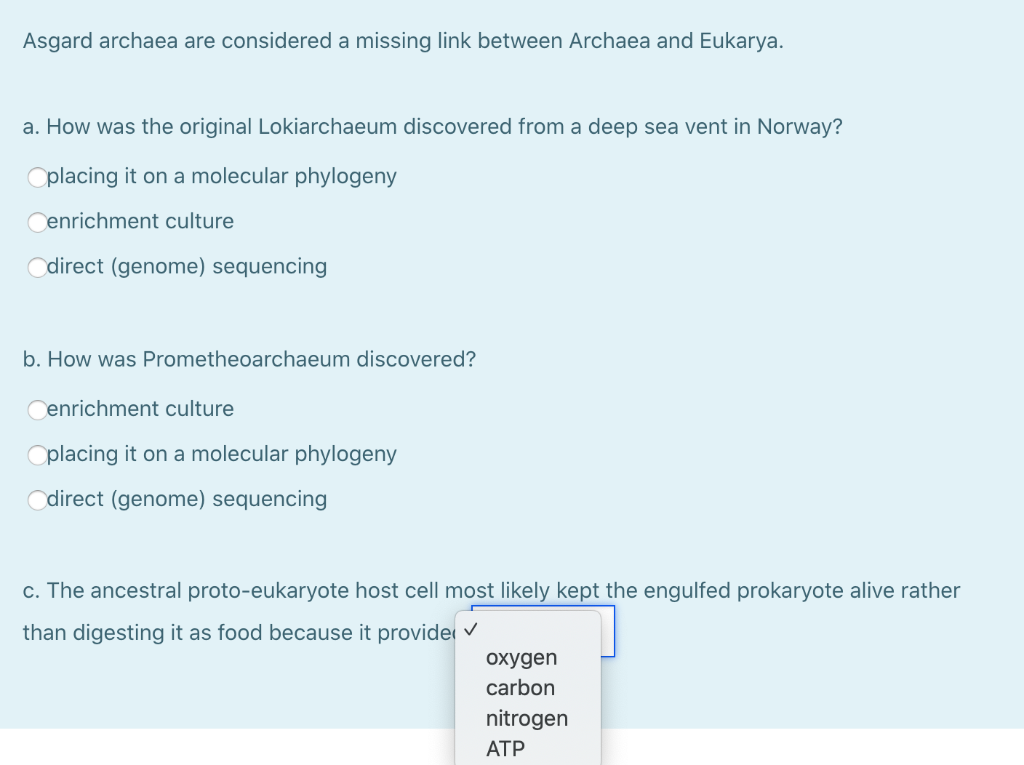Click the checkmark icon inside the dropdown

tap(471, 630)
